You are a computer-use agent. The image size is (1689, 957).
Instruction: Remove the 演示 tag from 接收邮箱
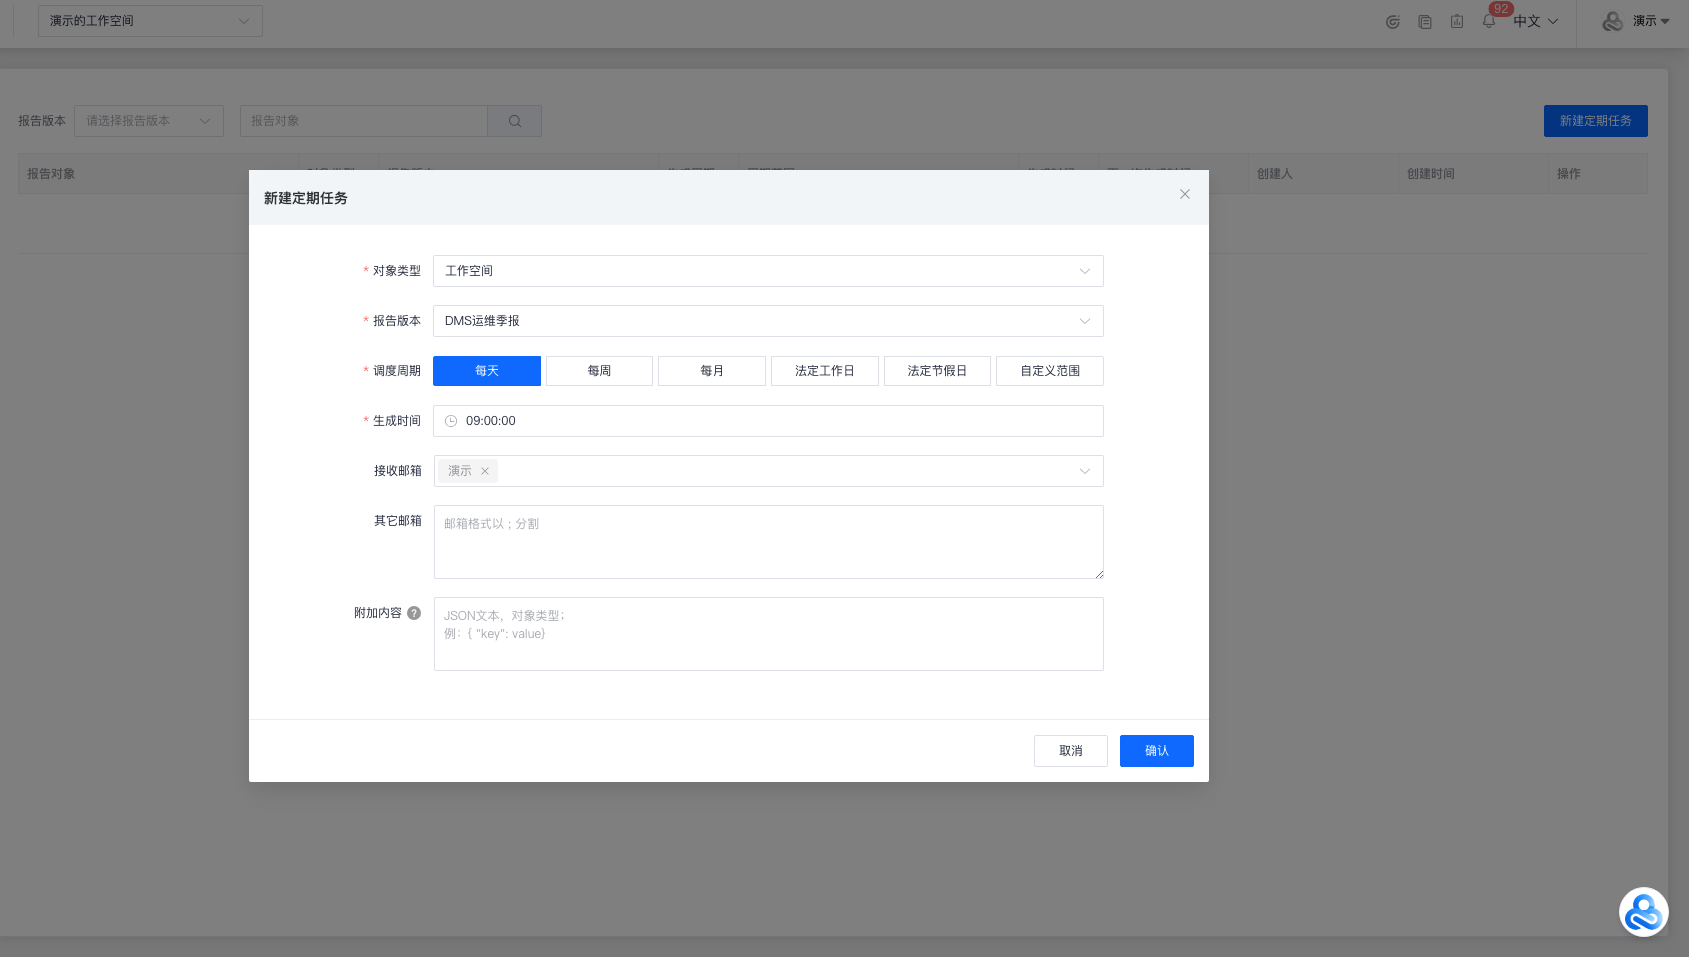click(x=485, y=471)
